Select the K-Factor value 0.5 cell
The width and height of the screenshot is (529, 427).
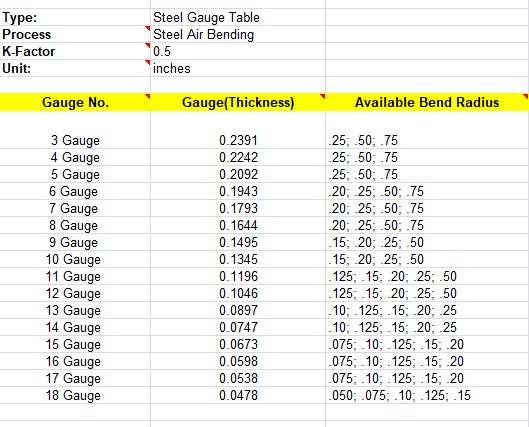[x=238, y=51]
